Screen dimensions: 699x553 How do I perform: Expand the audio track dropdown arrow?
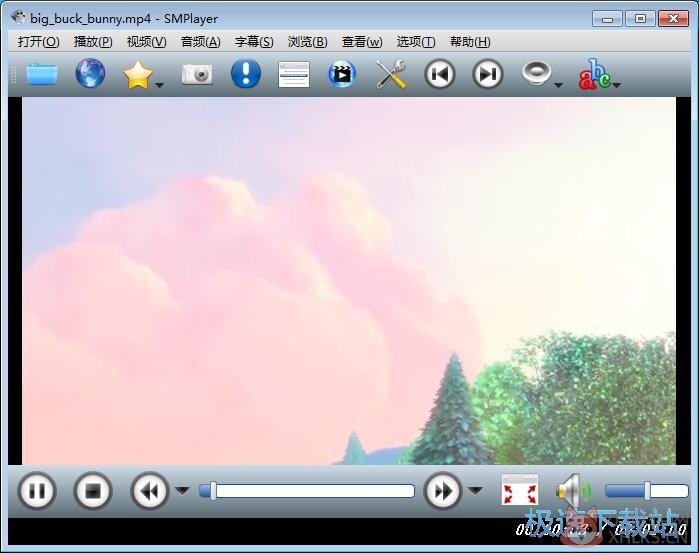click(558, 84)
